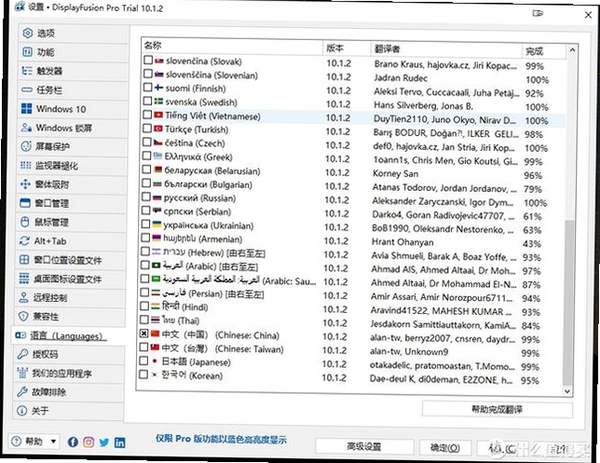This screenshot has height=463, width=600.
Task: Check the suomi (Finnish) language box
Action: [148, 88]
